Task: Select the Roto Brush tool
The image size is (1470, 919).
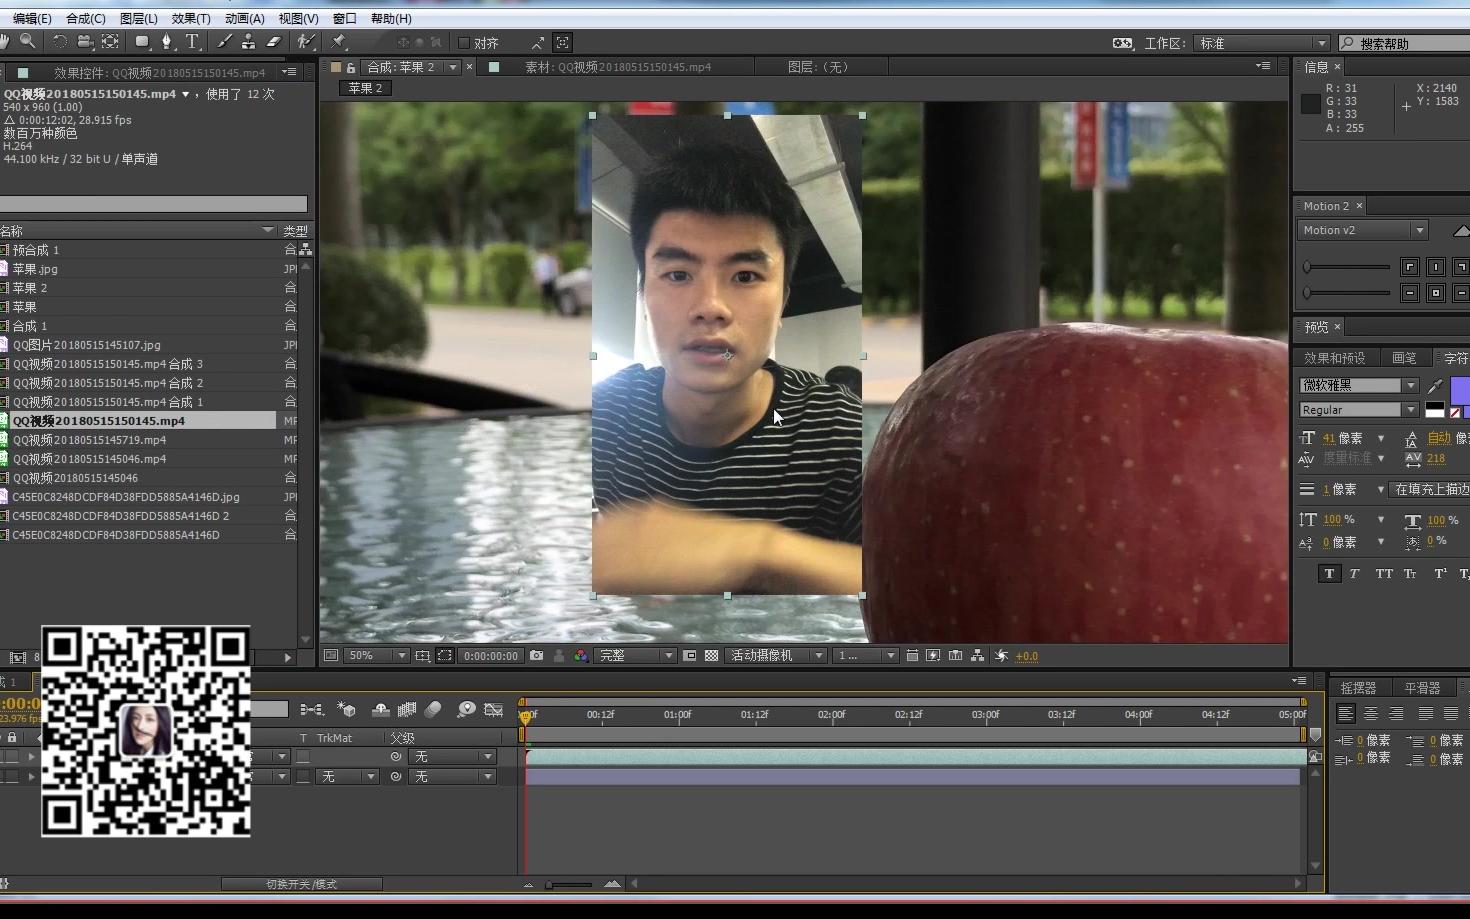Action: point(306,41)
